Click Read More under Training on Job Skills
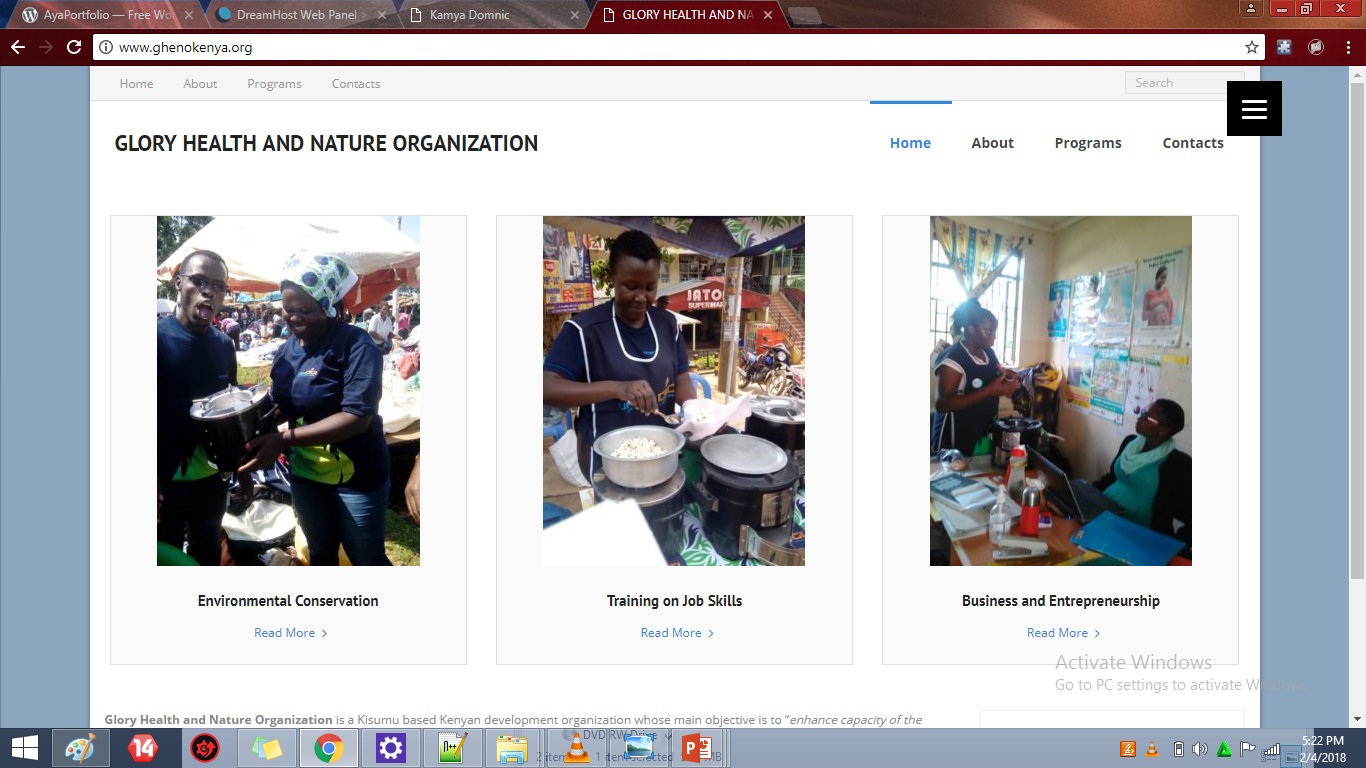This screenshot has height=768, width=1366. (x=677, y=633)
